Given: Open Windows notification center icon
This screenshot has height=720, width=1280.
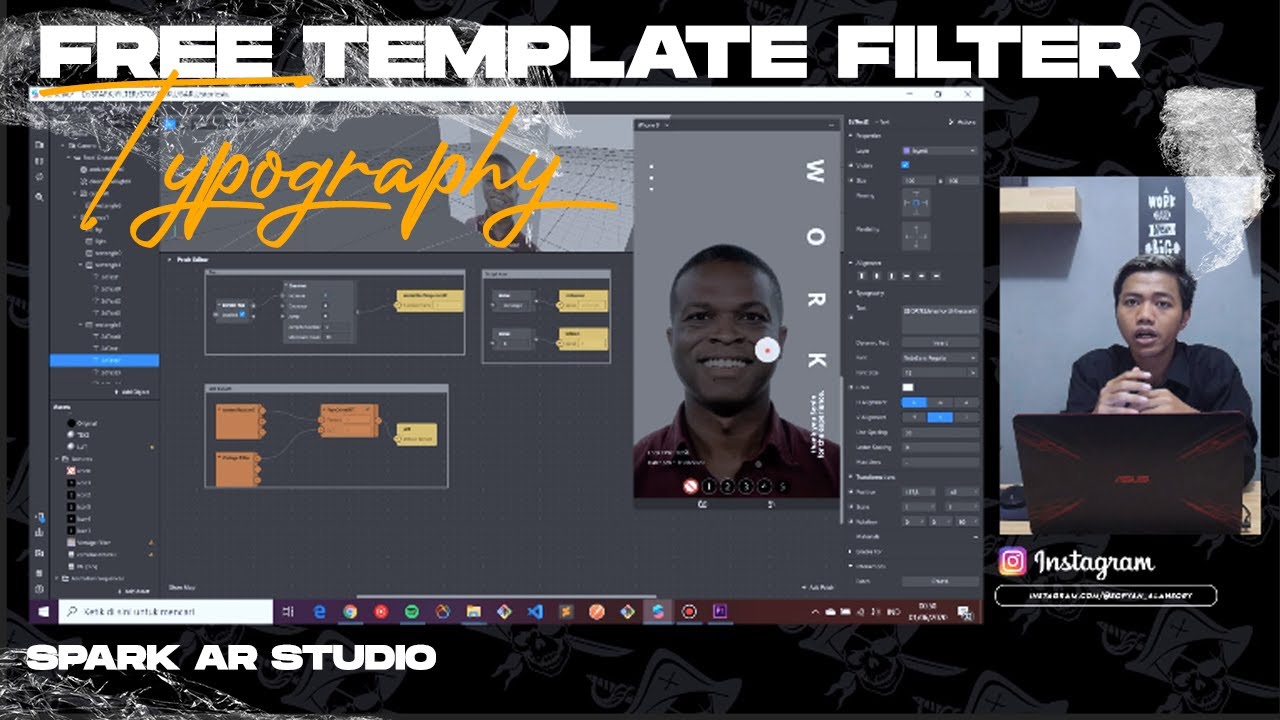Looking at the screenshot, I should coord(965,611).
